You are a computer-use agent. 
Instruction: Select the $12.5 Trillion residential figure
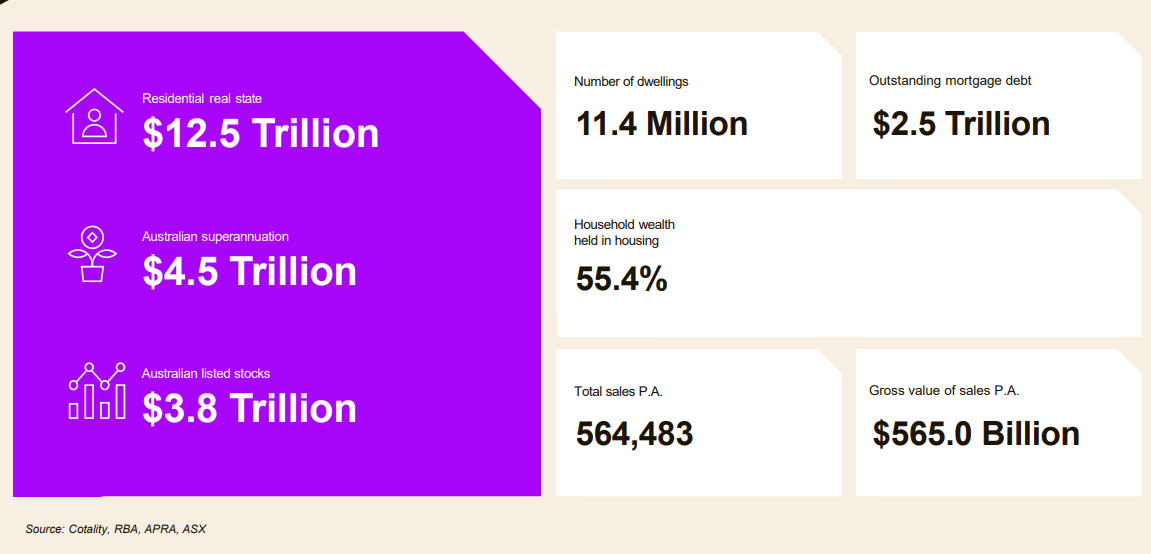point(260,134)
